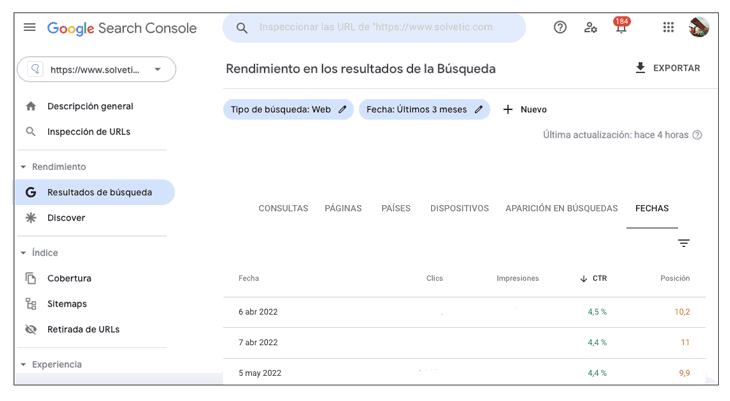The image size is (730, 401).
Task: Click the export download icon
Action: pyautogui.click(x=640, y=68)
